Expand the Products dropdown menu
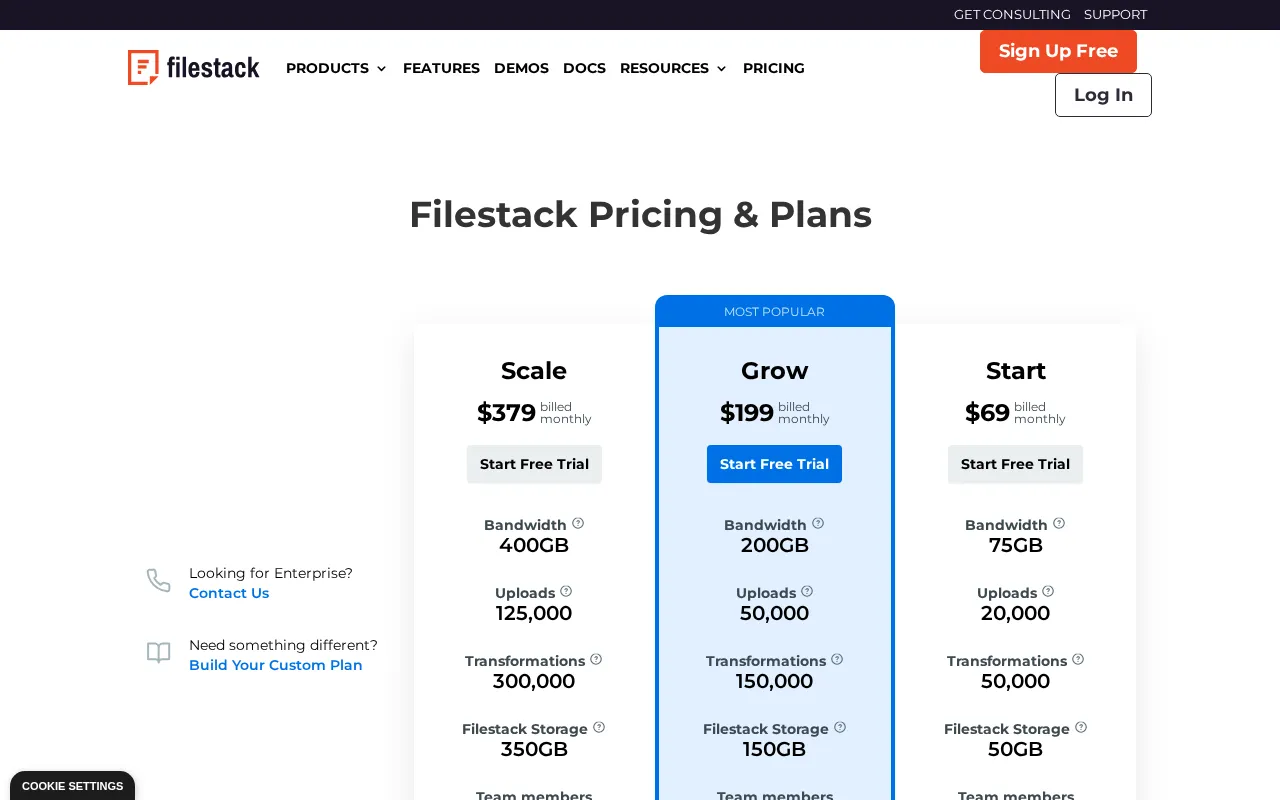This screenshot has width=1280, height=800. click(336, 68)
